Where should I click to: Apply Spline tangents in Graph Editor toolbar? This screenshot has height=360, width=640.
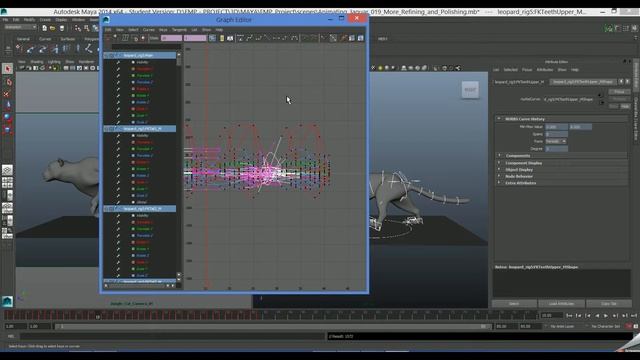click(x=249, y=38)
